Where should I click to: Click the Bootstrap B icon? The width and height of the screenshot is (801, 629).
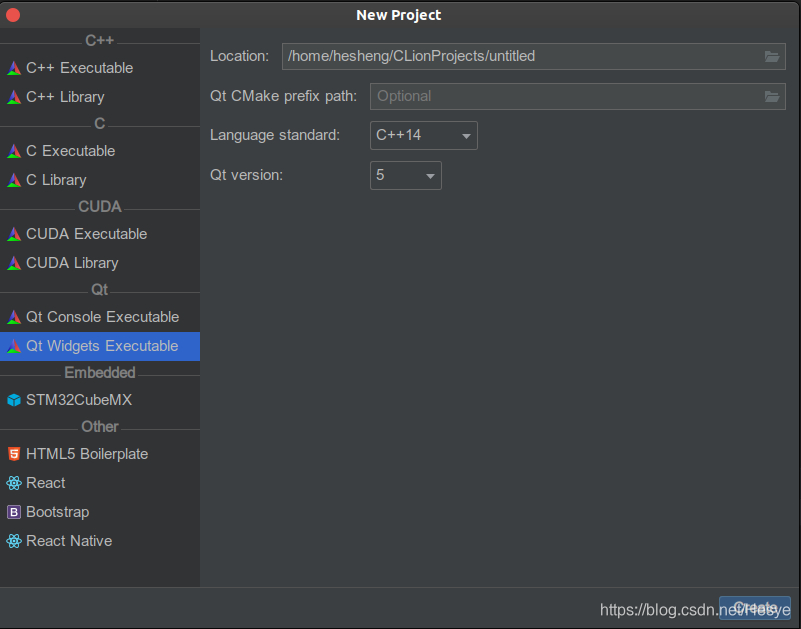pos(14,512)
